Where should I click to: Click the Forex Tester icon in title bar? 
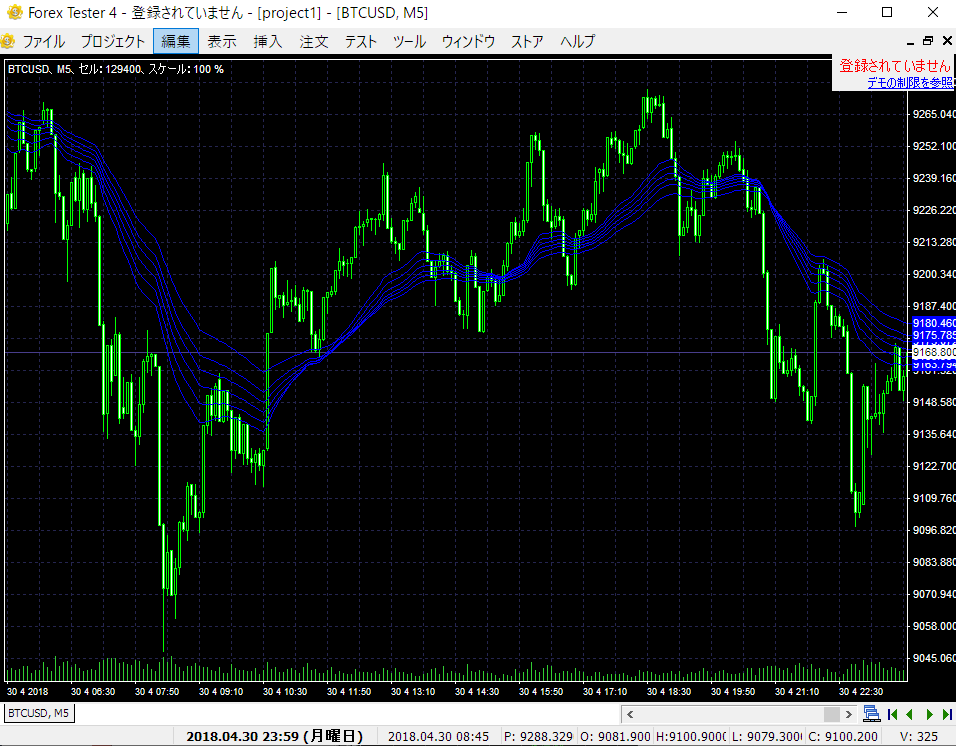pyautogui.click(x=14, y=12)
